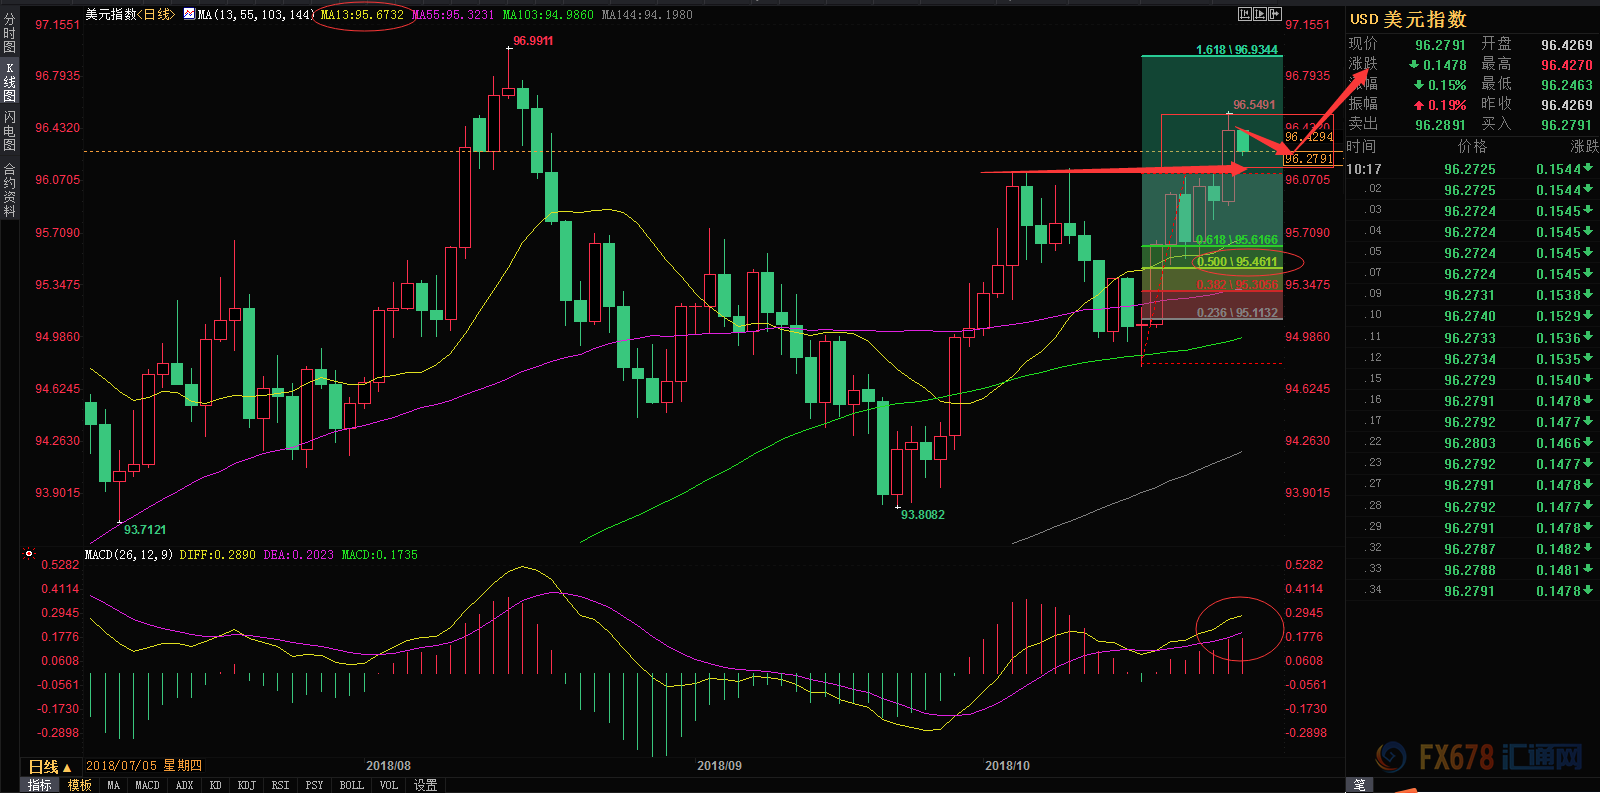This screenshot has height=793, width=1600.
Task: Click the FX678 汇通网 logo
Action: click(1478, 757)
